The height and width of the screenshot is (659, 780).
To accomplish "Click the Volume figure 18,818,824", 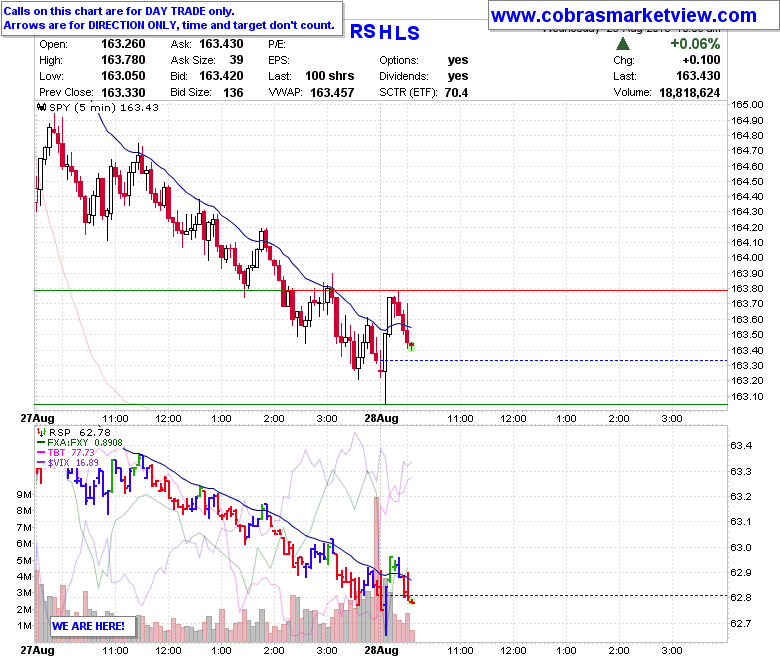I will (689, 93).
